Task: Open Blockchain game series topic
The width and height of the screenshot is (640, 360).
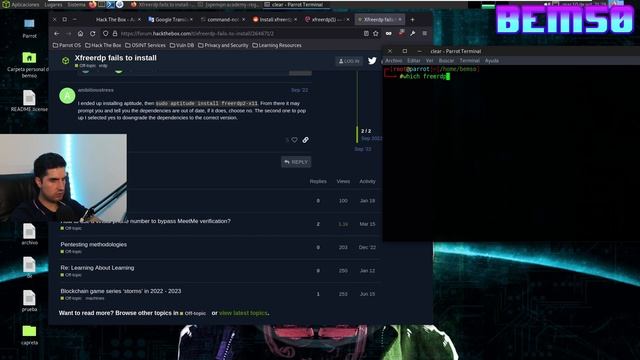Action: 121,291
